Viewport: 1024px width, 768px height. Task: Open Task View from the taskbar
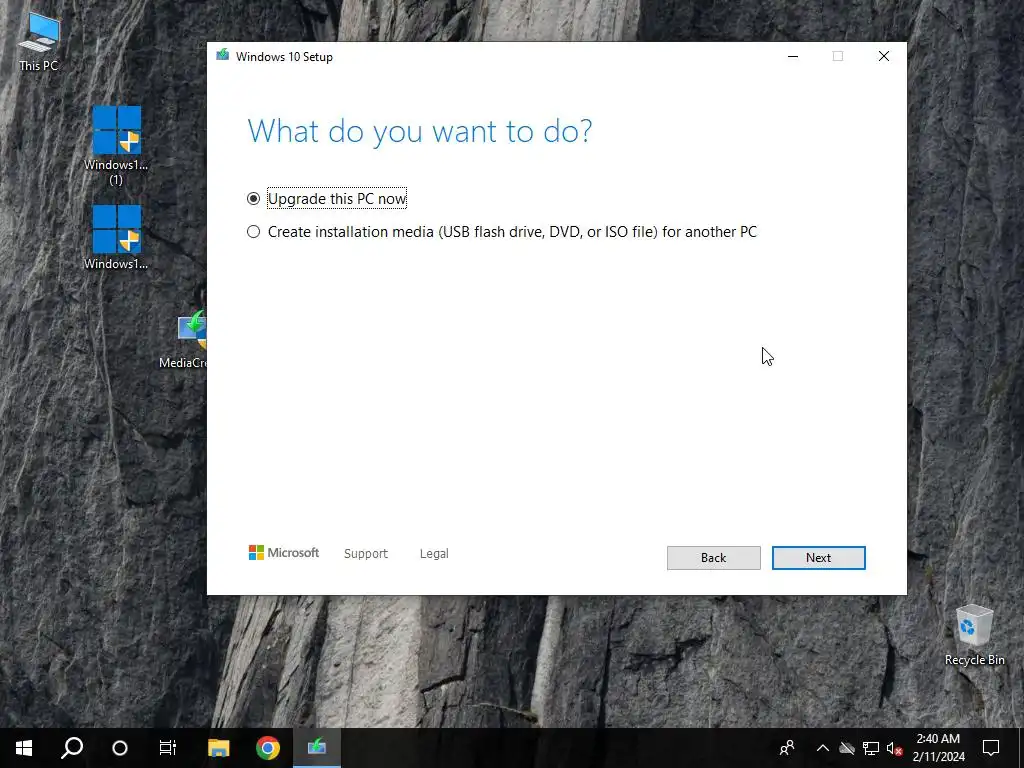(x=168, y=748)
